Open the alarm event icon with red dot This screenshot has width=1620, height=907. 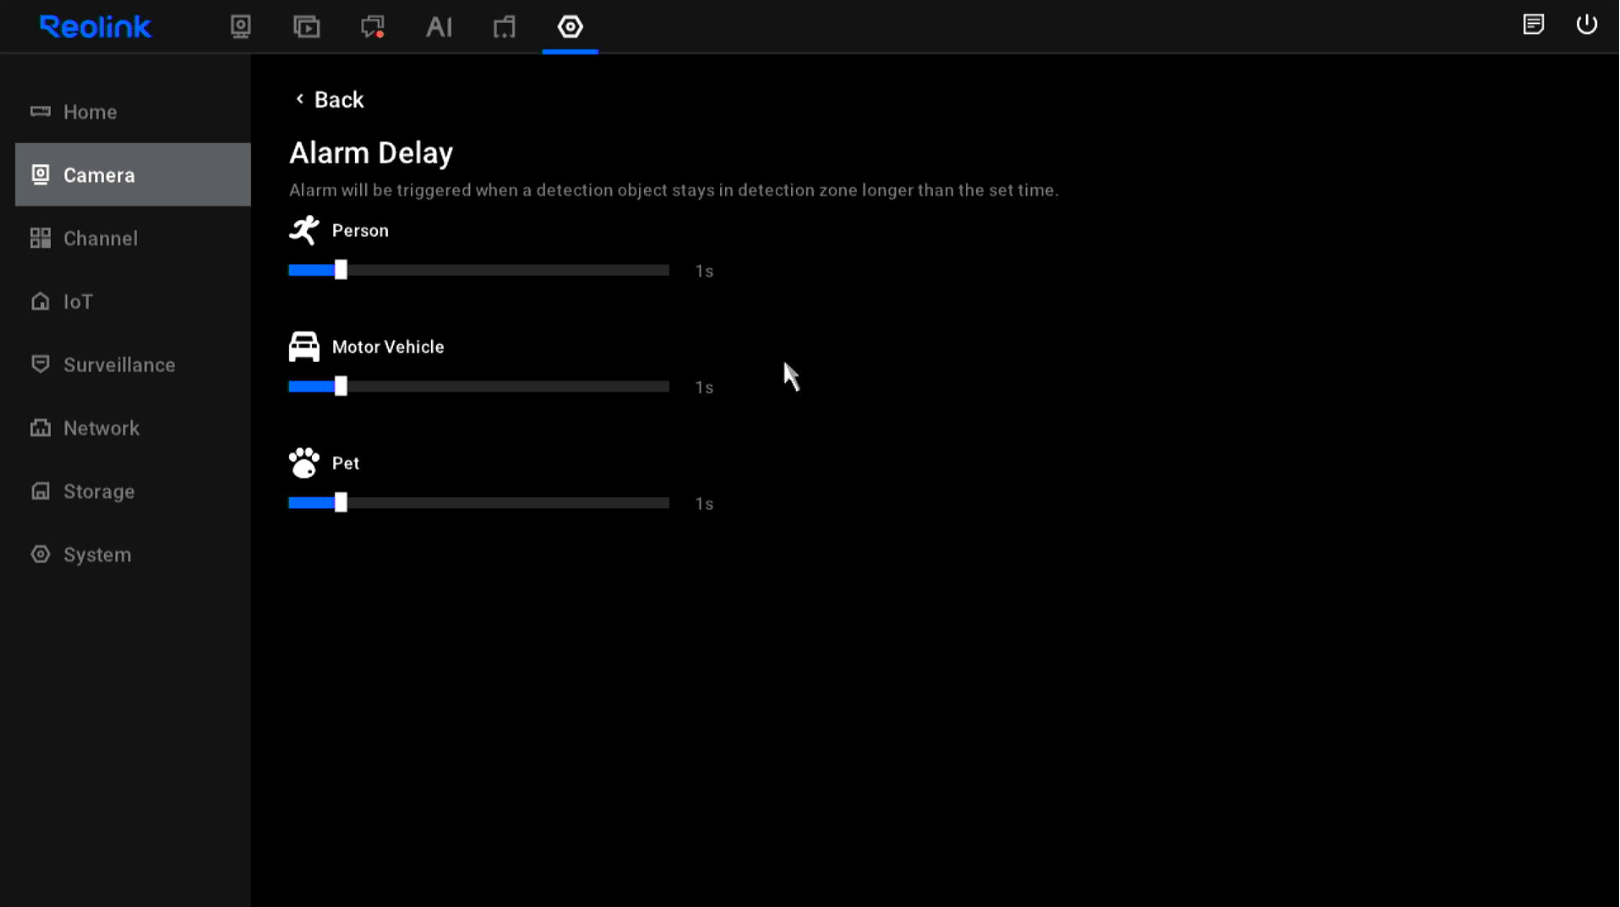(x=372, y=27)
